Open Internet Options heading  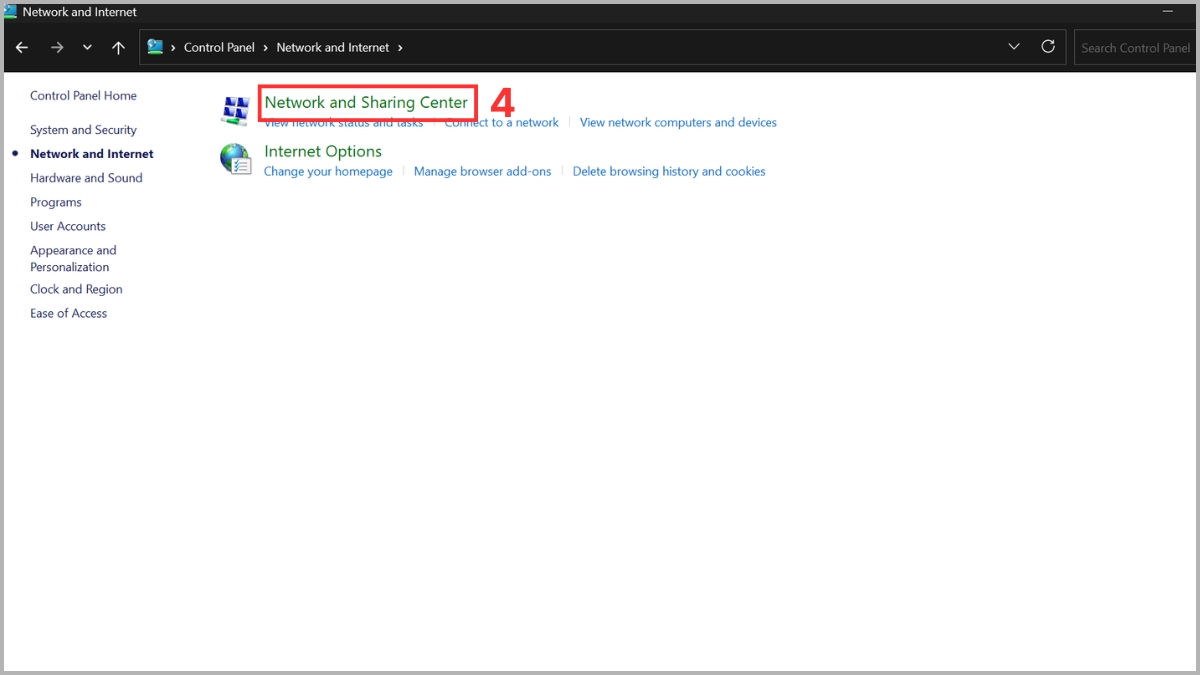323,151
